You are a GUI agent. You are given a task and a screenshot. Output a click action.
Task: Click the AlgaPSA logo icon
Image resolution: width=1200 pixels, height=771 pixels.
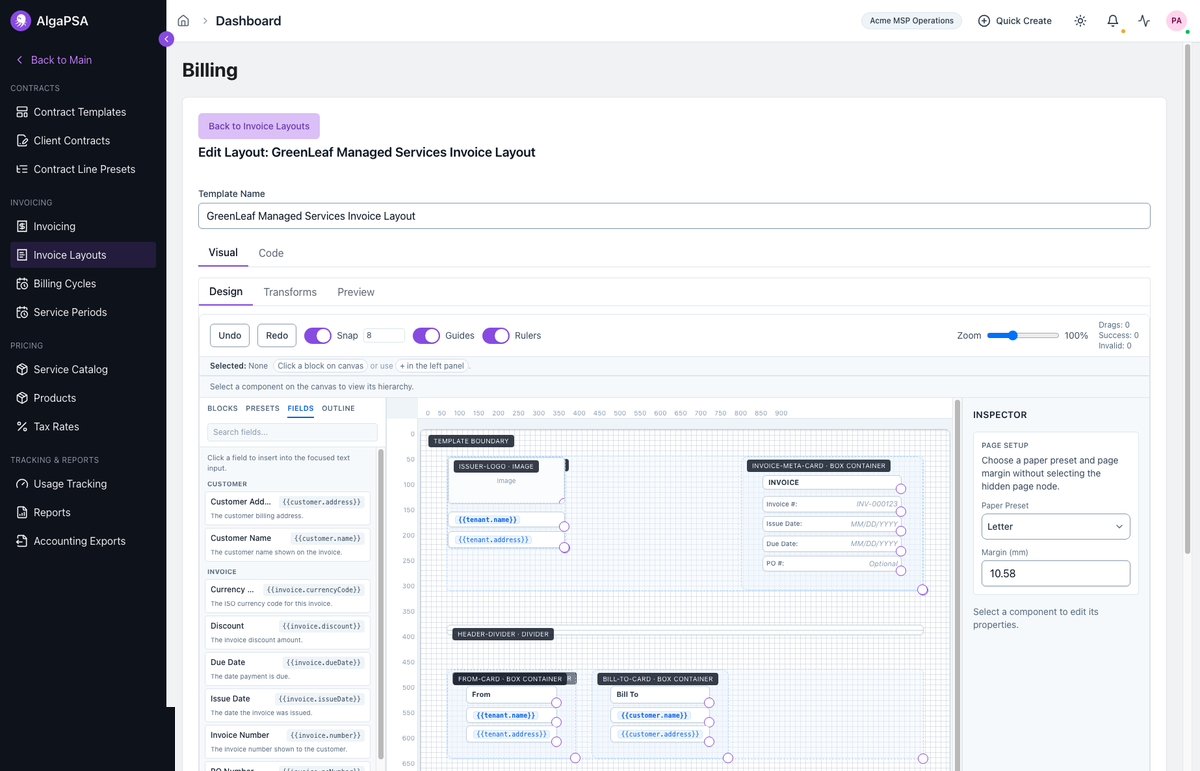20,20
